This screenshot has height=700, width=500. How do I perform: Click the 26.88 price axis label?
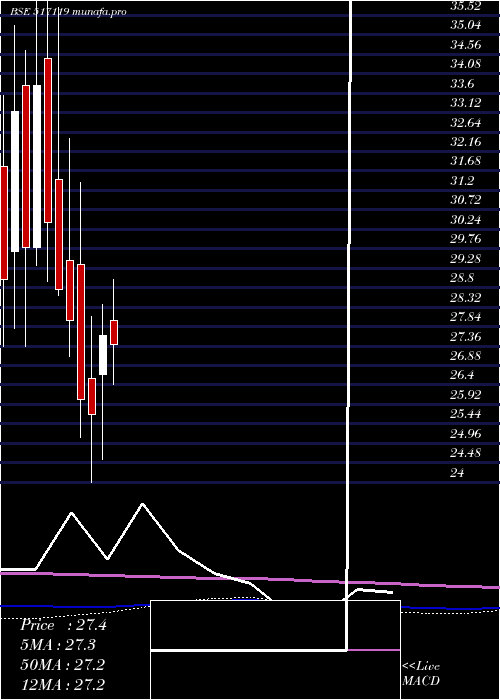465,356
